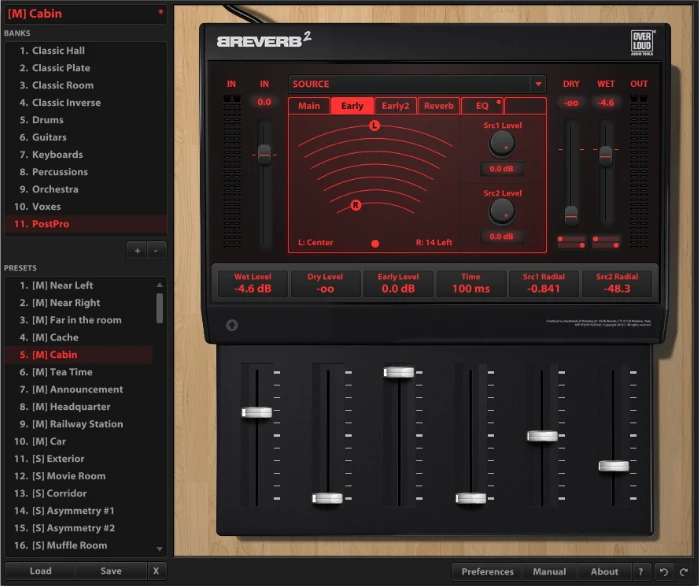Switch to the Reverb tab
Viewport: 699px width, 586px height.
(x=438, y=106)
